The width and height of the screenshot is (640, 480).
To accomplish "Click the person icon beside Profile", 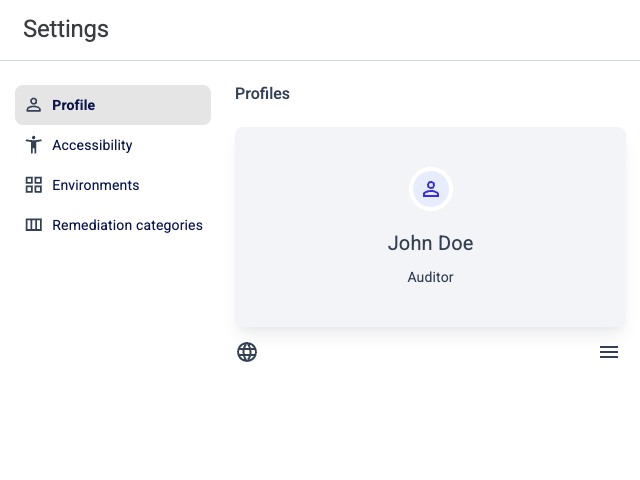I will coord(33,105).
